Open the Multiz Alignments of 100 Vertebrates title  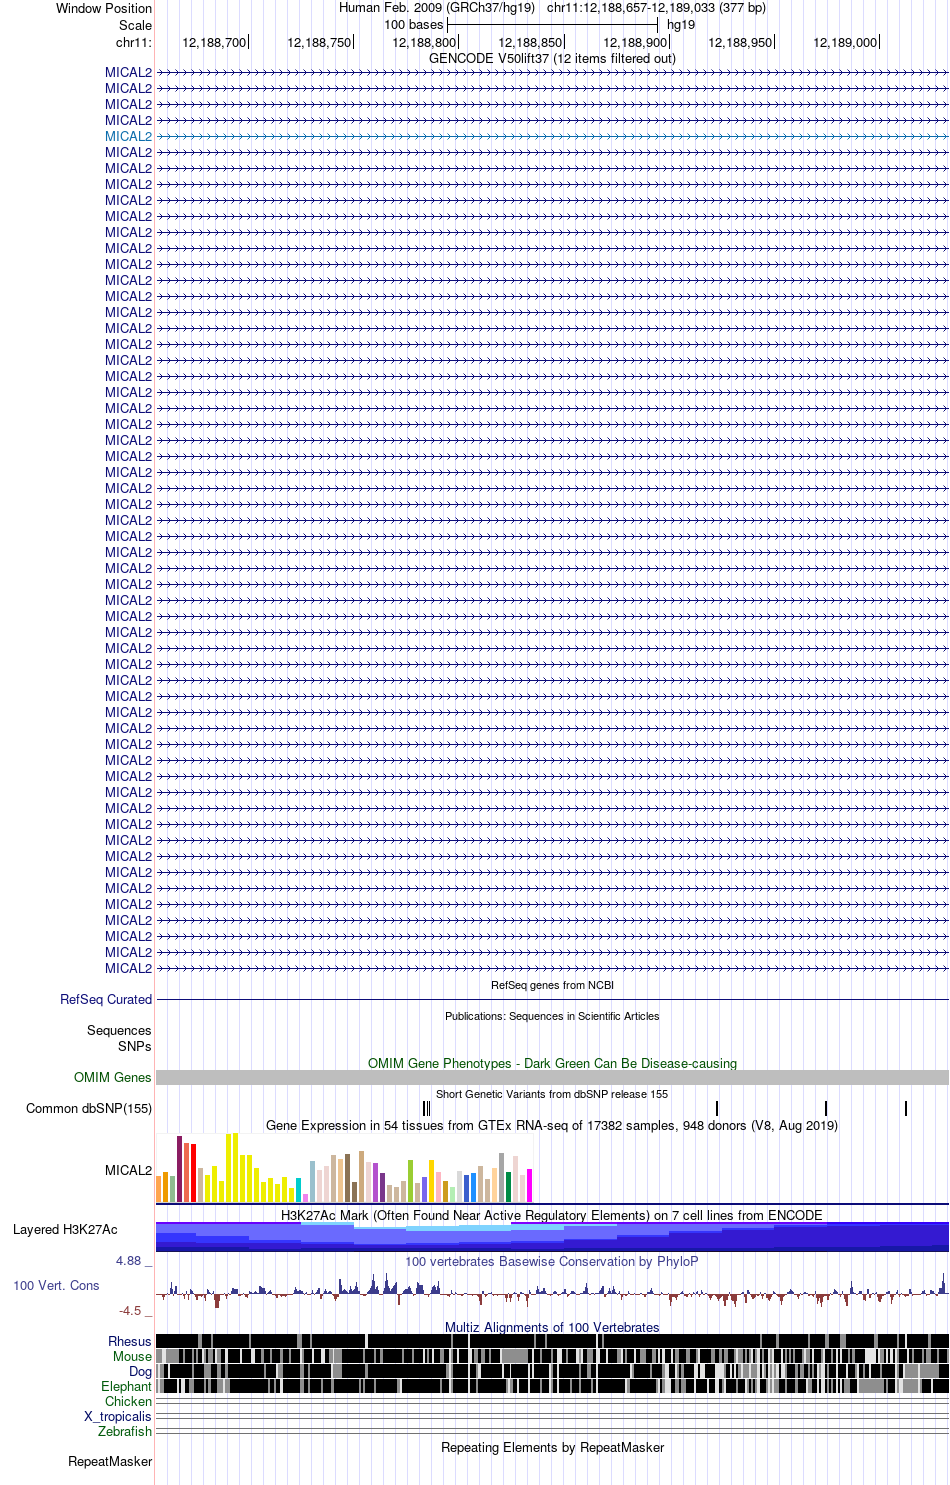tap(552, 1327)
